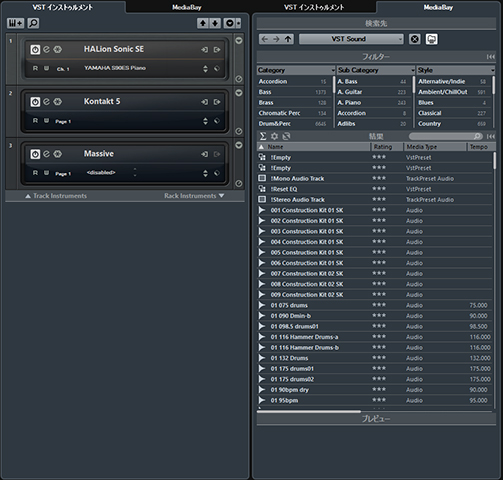
Task: Open Kontakt 5 input options icon
Action: pos(204,102)
